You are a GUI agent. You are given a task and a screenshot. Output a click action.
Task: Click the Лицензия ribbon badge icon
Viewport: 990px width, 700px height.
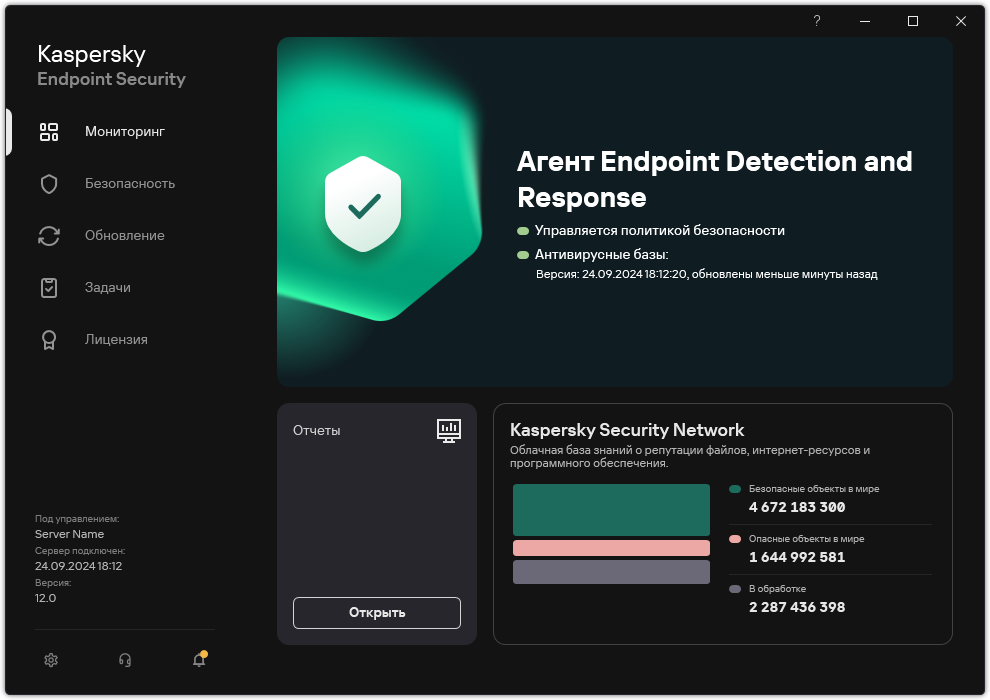[x=49, y=340]
